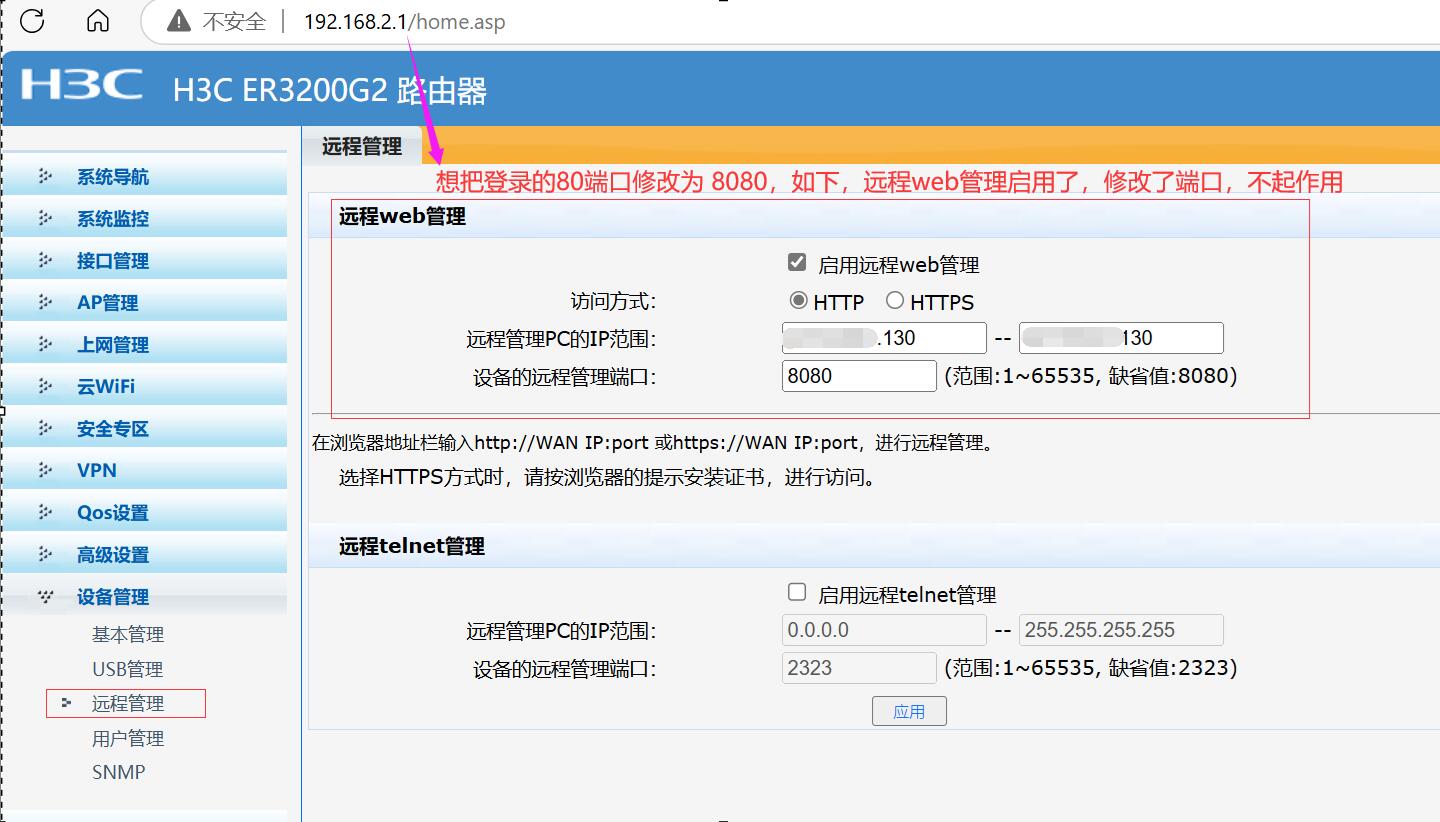Click the arrow icon beside Qos设置
This screenshot has height=822, width=1440.
(45, 512)
